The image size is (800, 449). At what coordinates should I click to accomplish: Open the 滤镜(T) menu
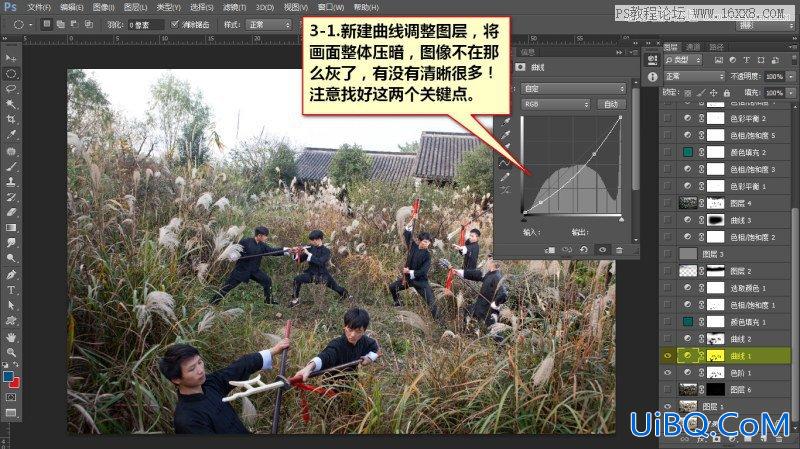click(234, 8)
